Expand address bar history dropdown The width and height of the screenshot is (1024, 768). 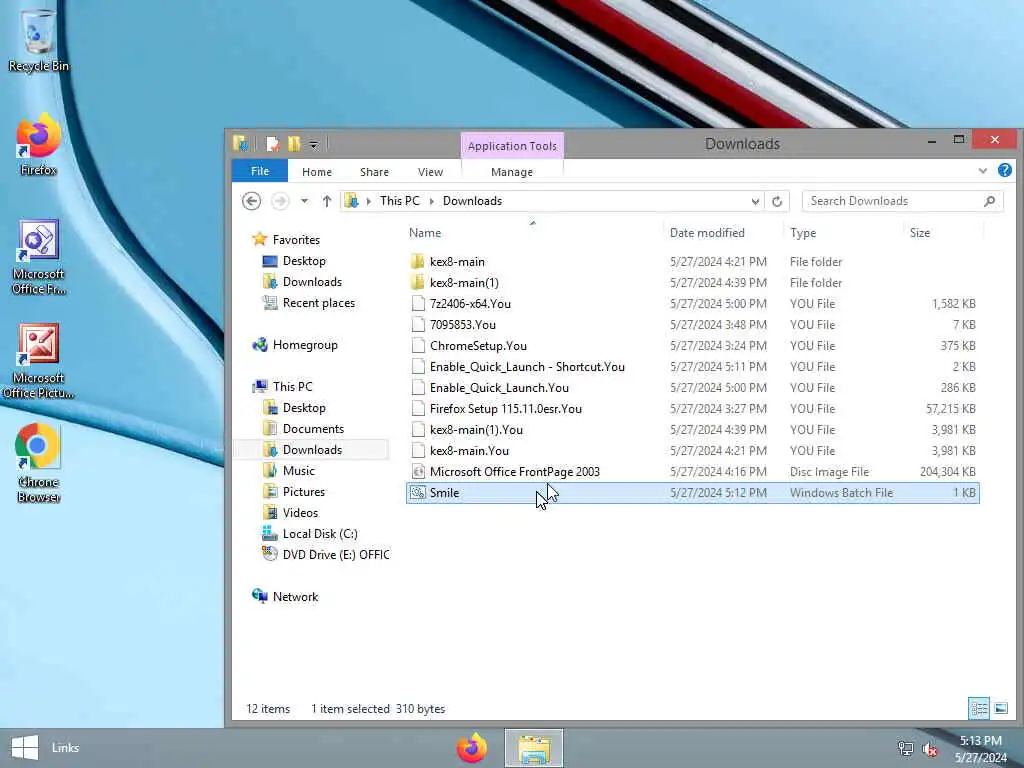coord(755,201)
